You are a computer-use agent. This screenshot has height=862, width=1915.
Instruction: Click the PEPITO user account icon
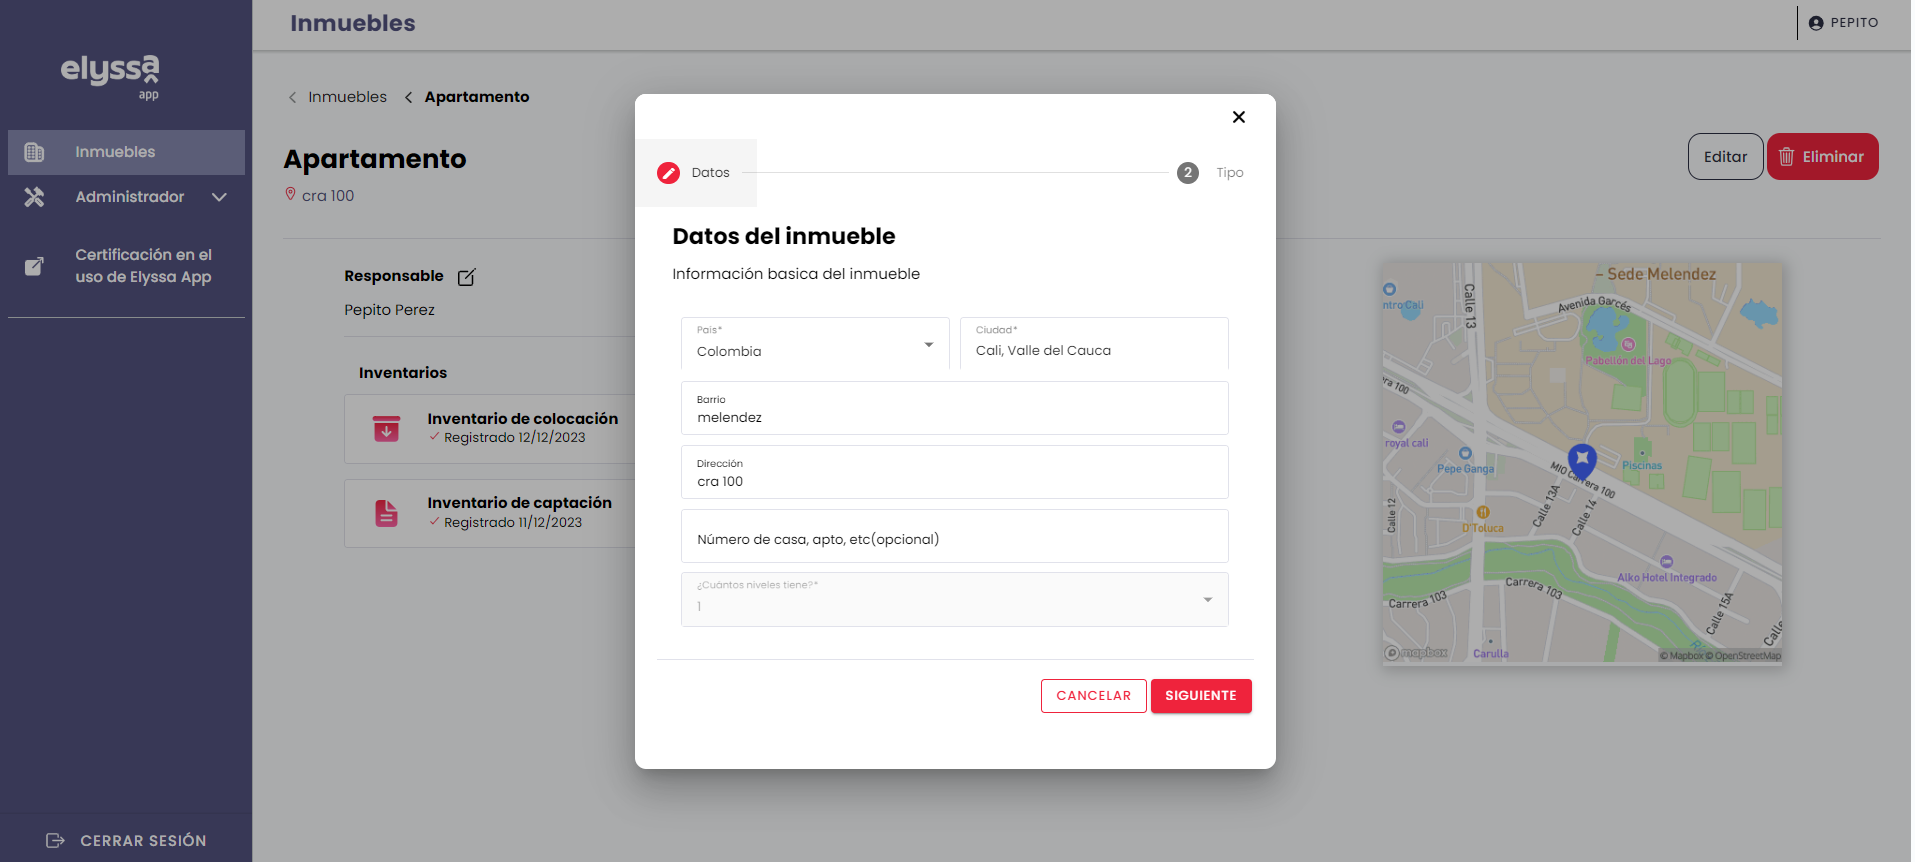click(1816, 23)
